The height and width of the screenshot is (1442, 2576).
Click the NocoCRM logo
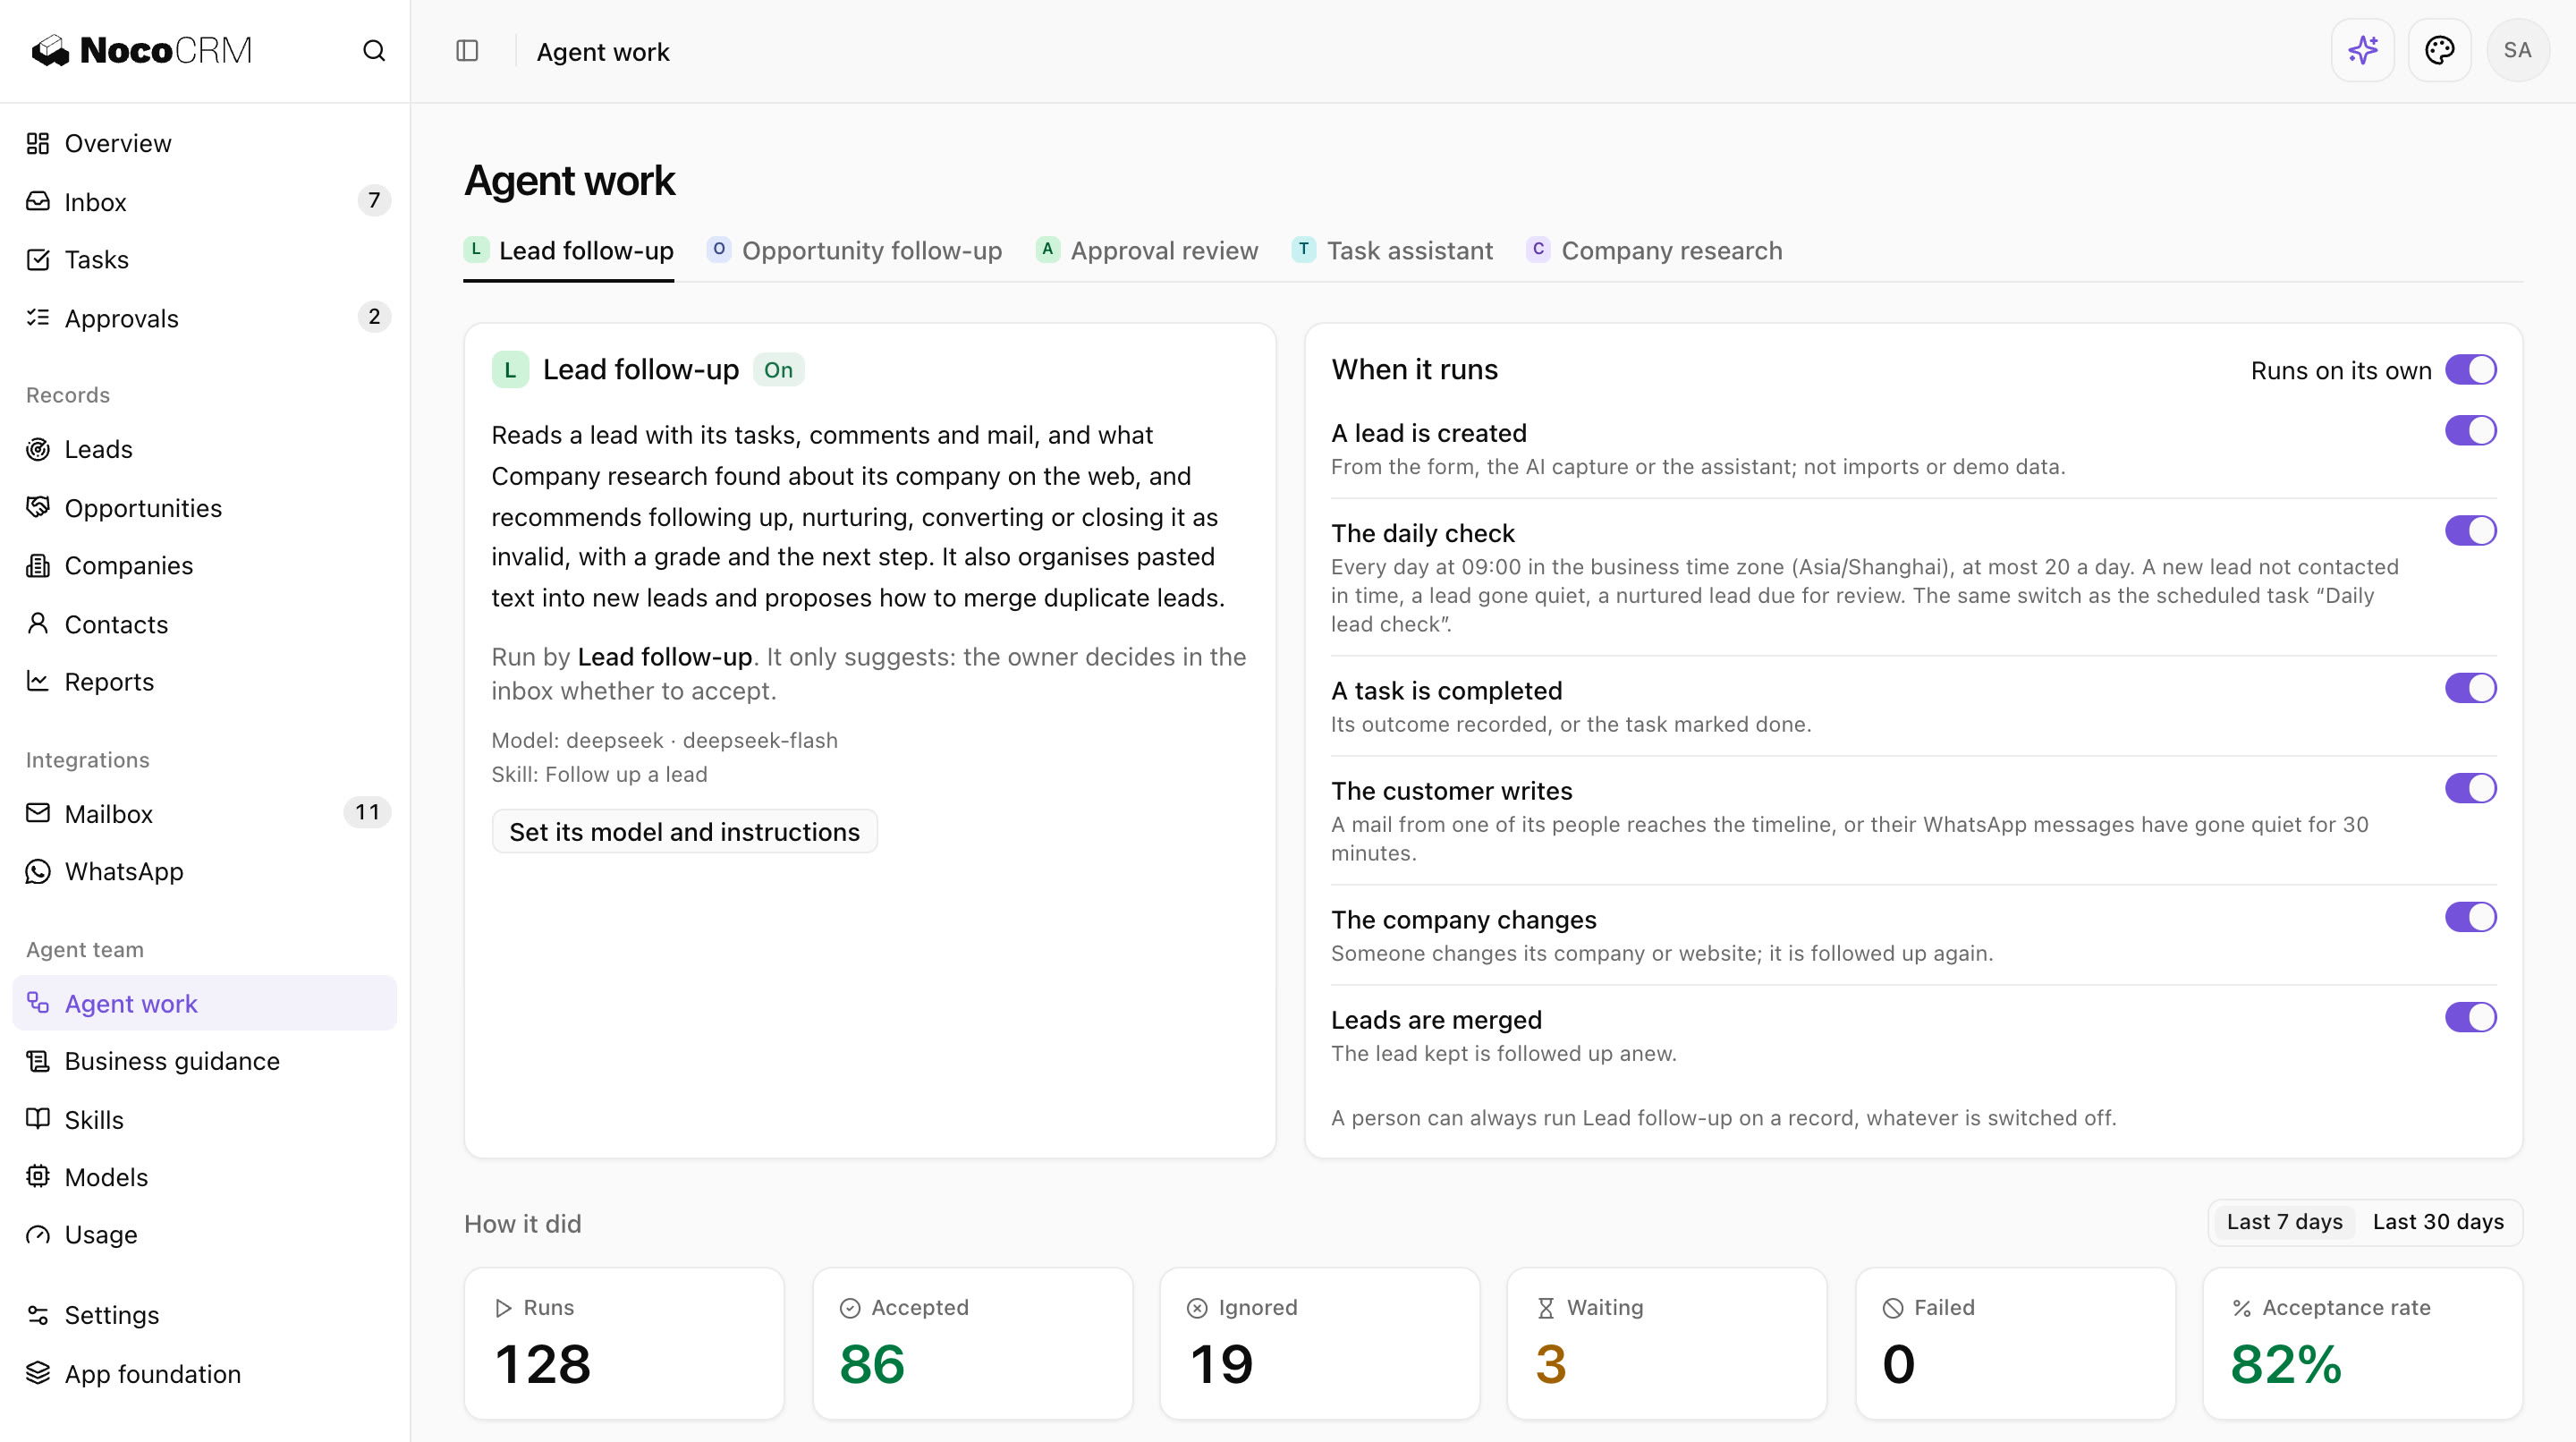tap(142, 51)
